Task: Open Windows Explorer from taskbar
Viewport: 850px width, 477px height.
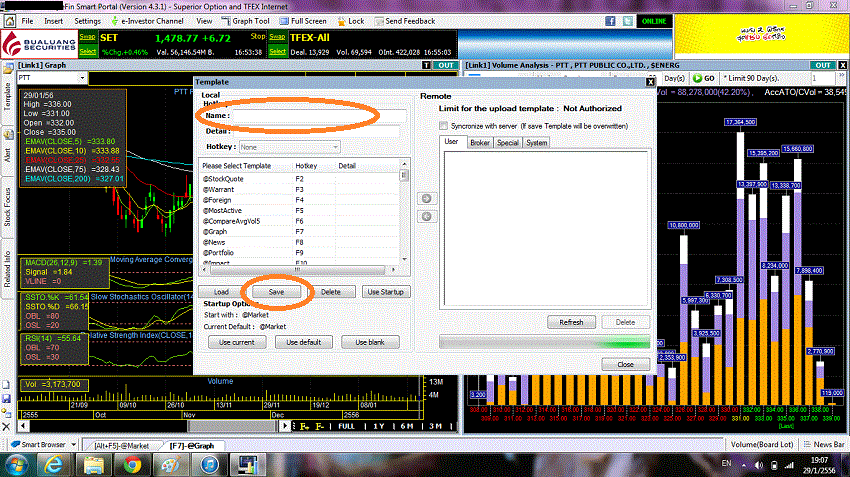Action: (x=93, y=465)
